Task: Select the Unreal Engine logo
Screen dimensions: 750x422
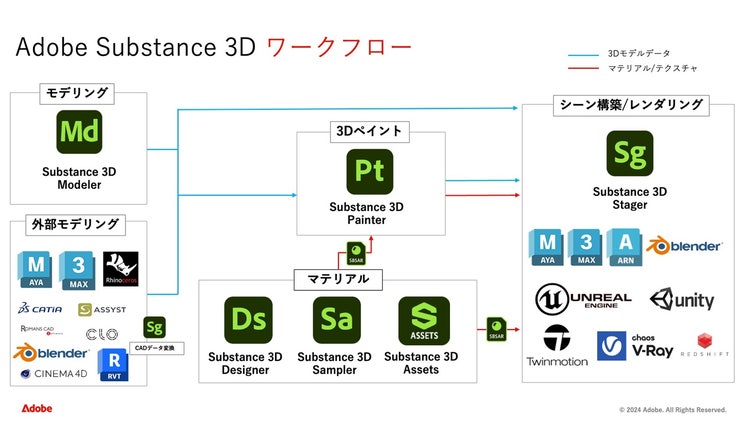Action: pos(583,299)
